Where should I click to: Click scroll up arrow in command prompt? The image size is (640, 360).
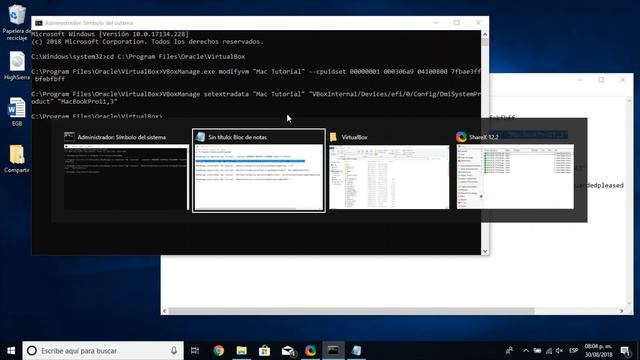pyautogui.click(x=485, y=34)
